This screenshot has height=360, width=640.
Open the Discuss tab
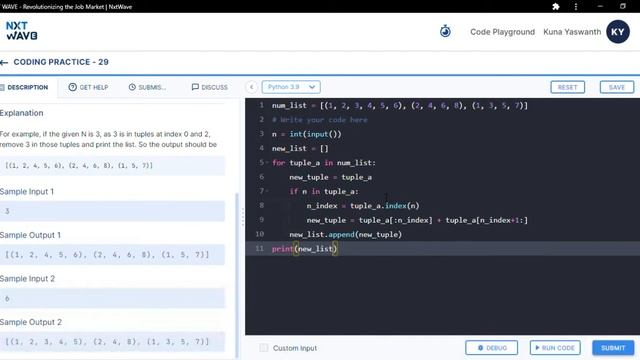pos(210,87)
